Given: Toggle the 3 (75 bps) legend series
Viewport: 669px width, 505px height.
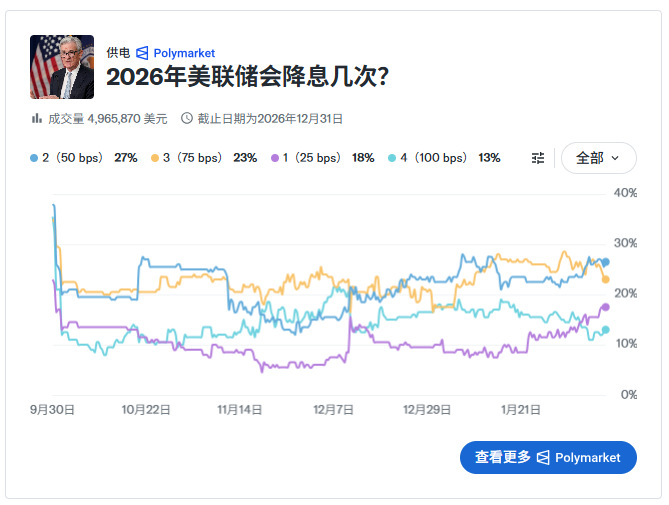Looking at the screenshot, I should [203, 158].
